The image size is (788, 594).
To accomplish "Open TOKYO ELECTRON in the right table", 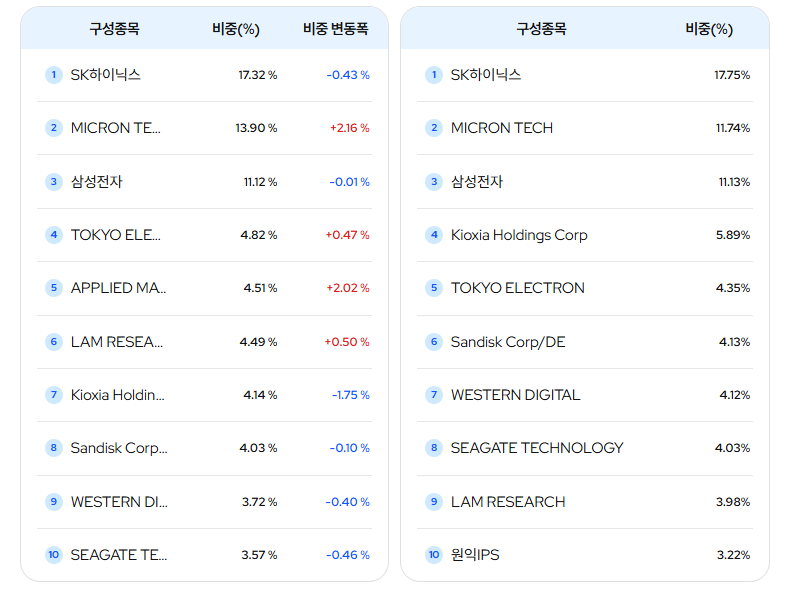I will [518, 288].
